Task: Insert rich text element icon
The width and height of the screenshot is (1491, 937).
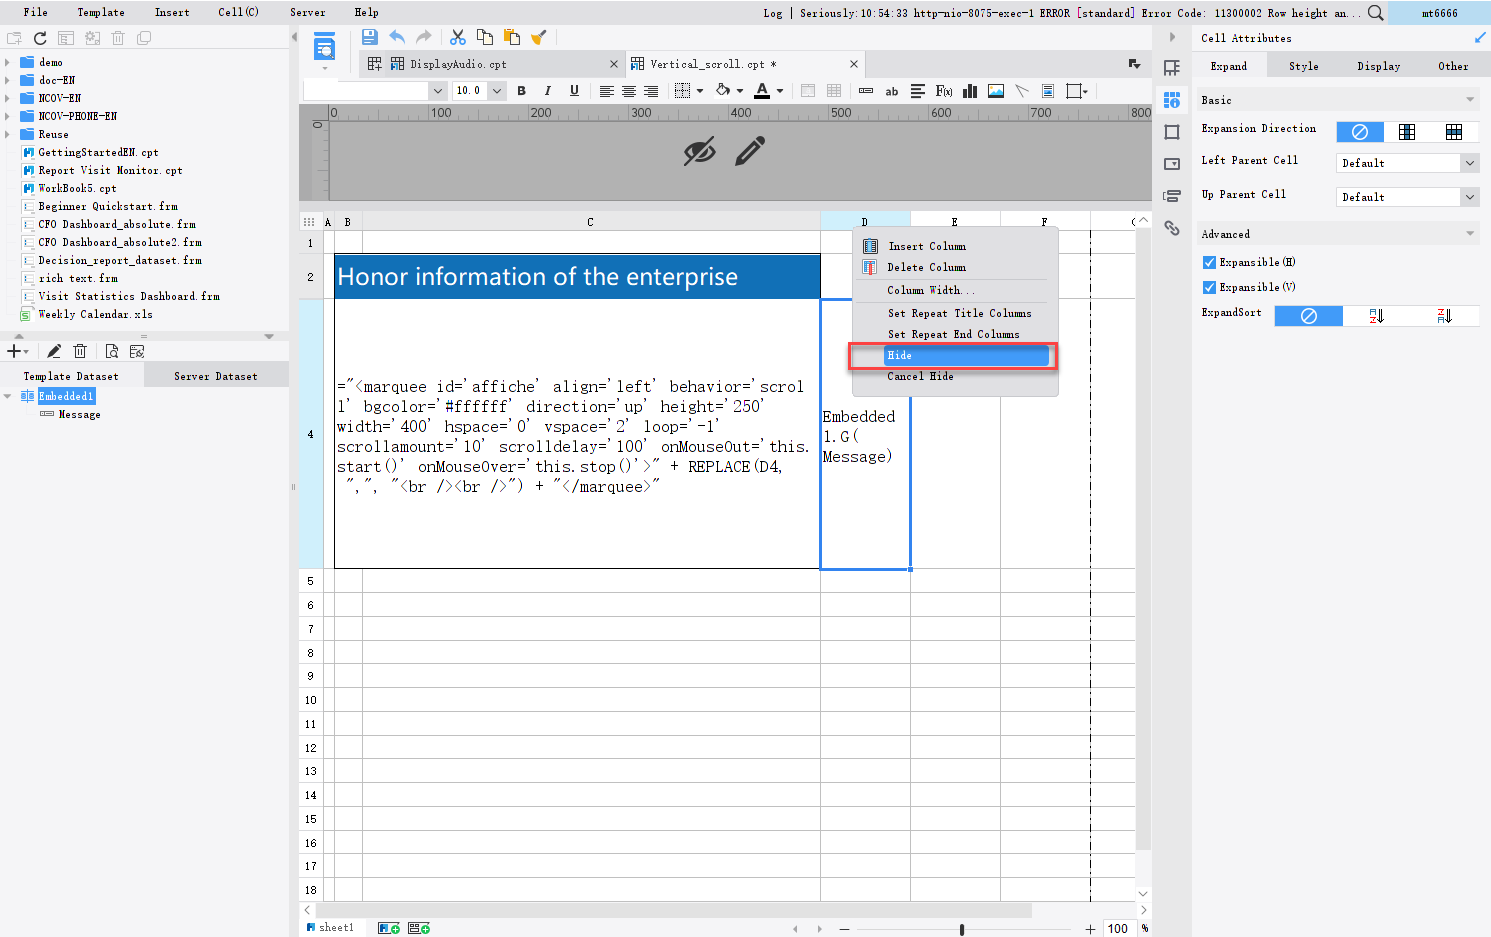Action: 917,91
